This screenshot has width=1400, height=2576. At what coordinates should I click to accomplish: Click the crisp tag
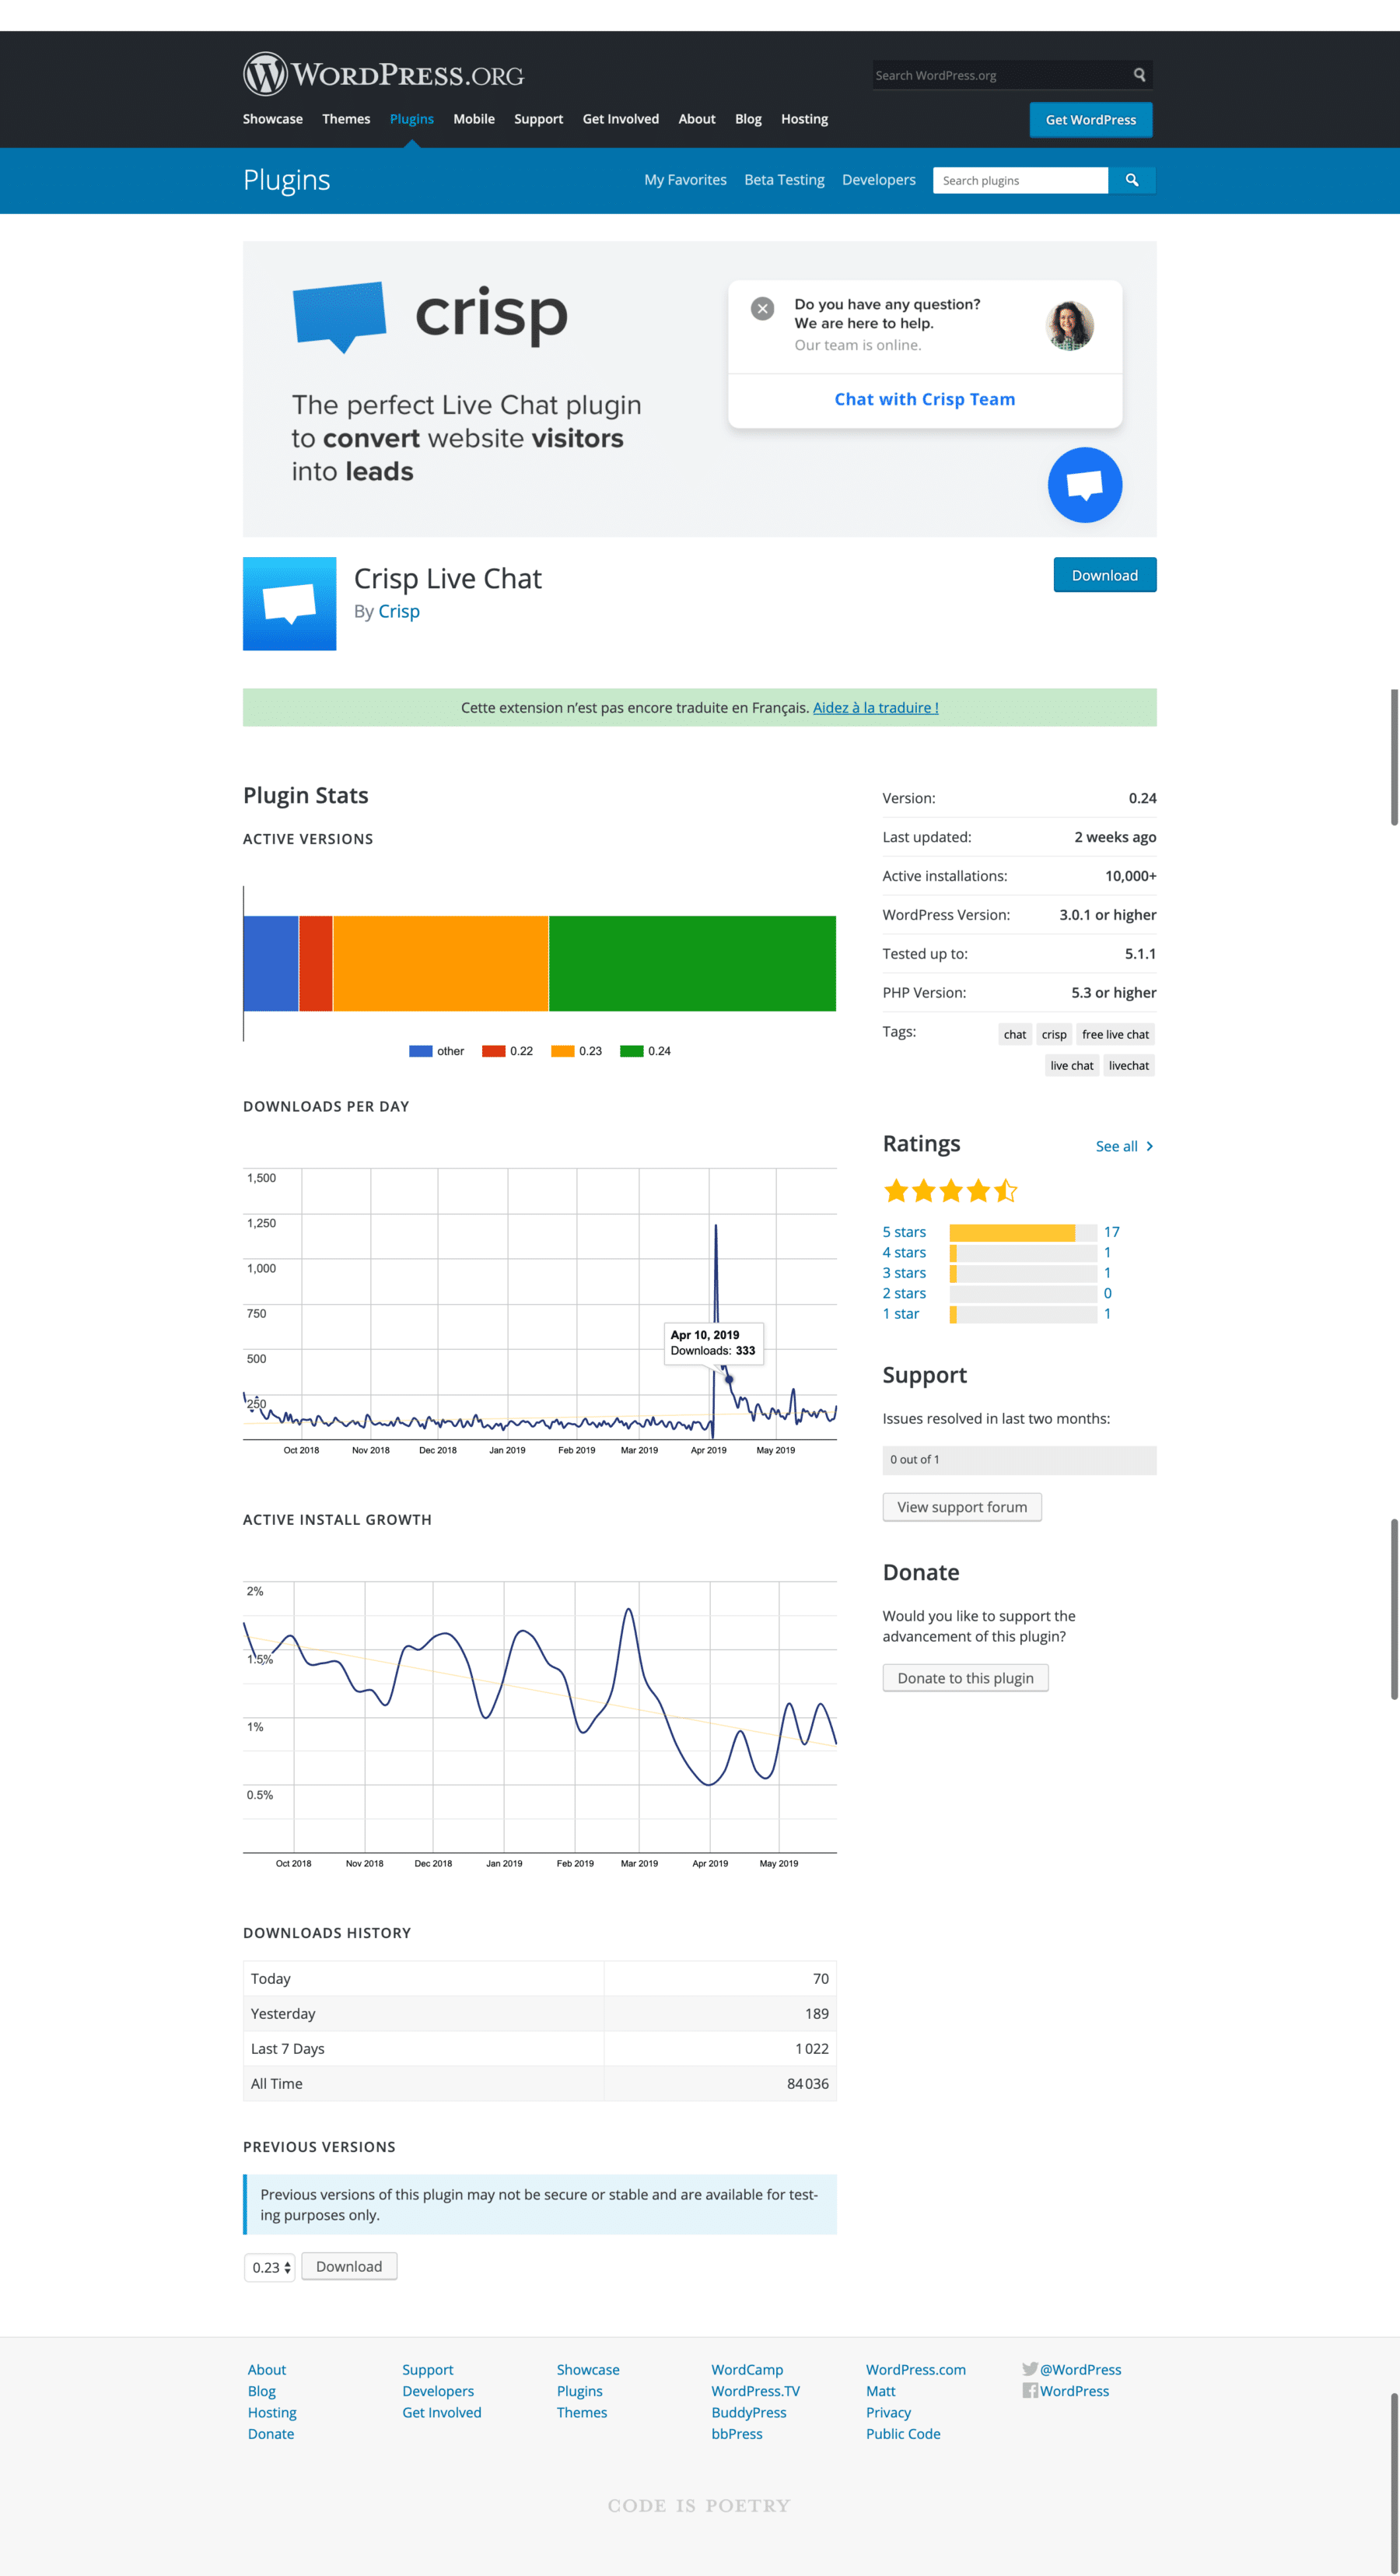pos(1054,1035)
